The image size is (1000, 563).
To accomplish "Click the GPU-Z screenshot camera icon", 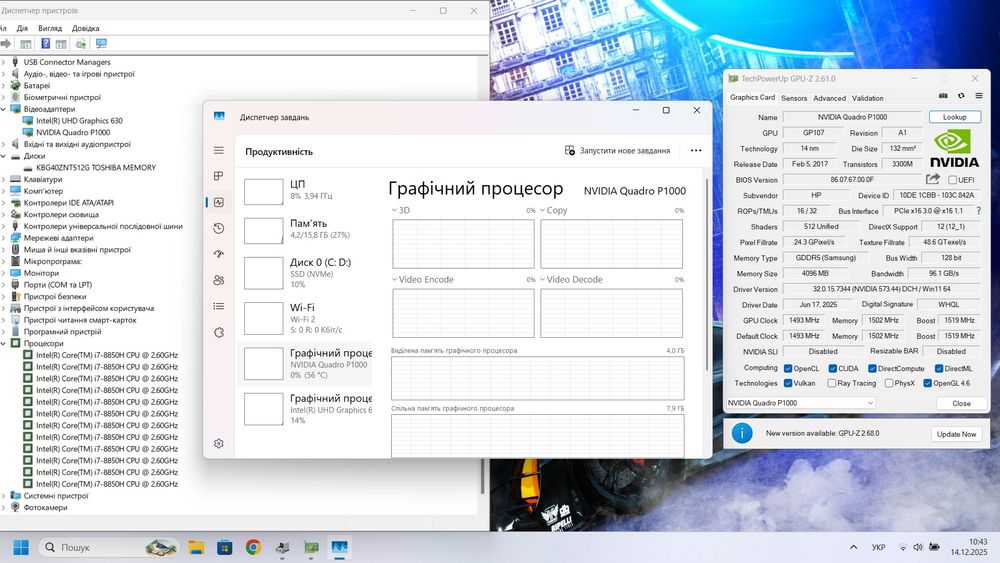I will (x=943, y=96).
